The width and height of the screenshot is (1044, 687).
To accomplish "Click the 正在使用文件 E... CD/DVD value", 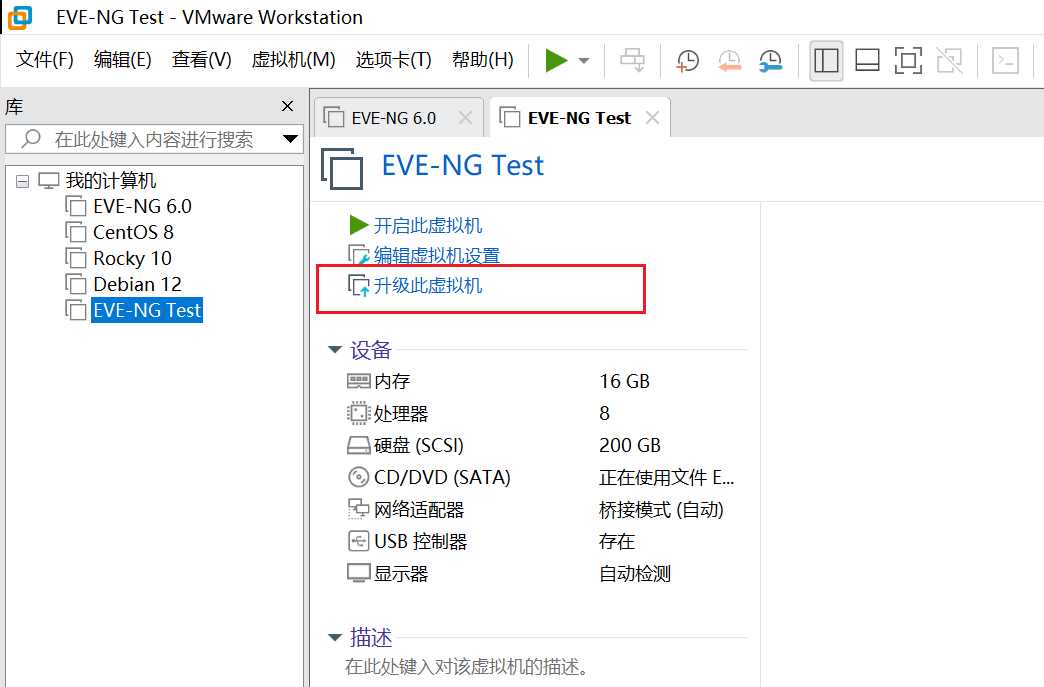I will 666,477.
